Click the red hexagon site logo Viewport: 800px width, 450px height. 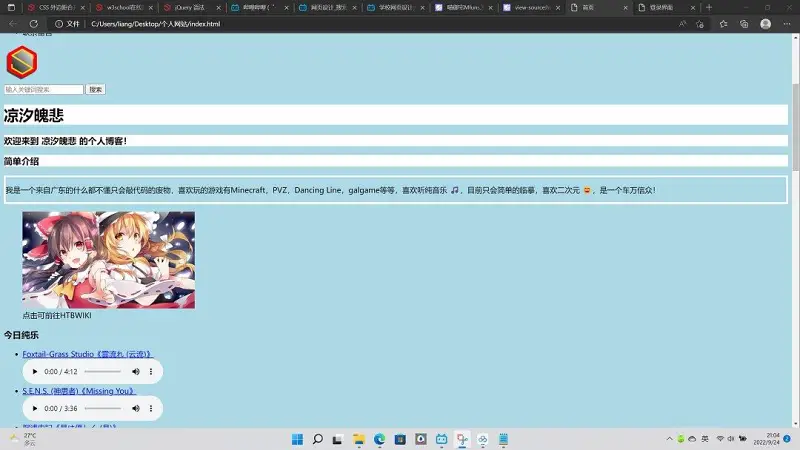tap(22, 62)
